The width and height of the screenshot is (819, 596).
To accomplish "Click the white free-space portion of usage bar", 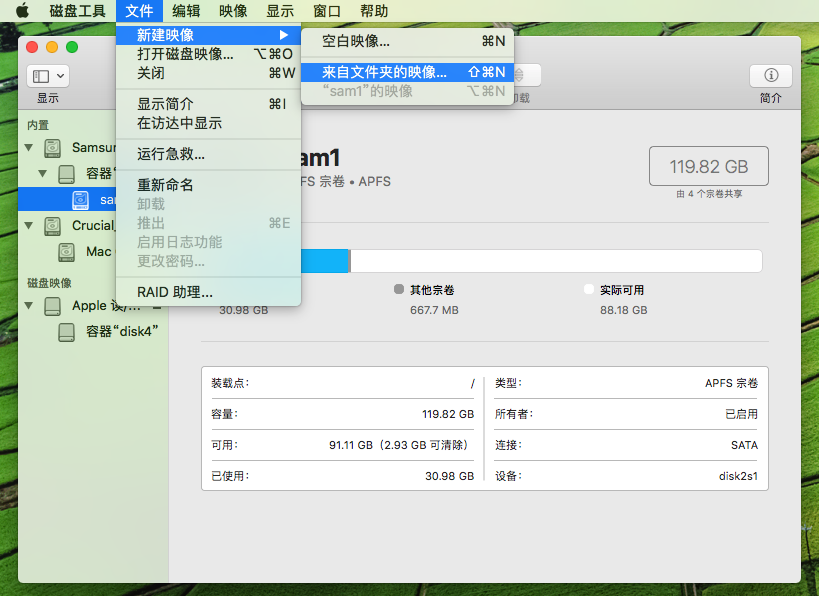I will [555, 261].
